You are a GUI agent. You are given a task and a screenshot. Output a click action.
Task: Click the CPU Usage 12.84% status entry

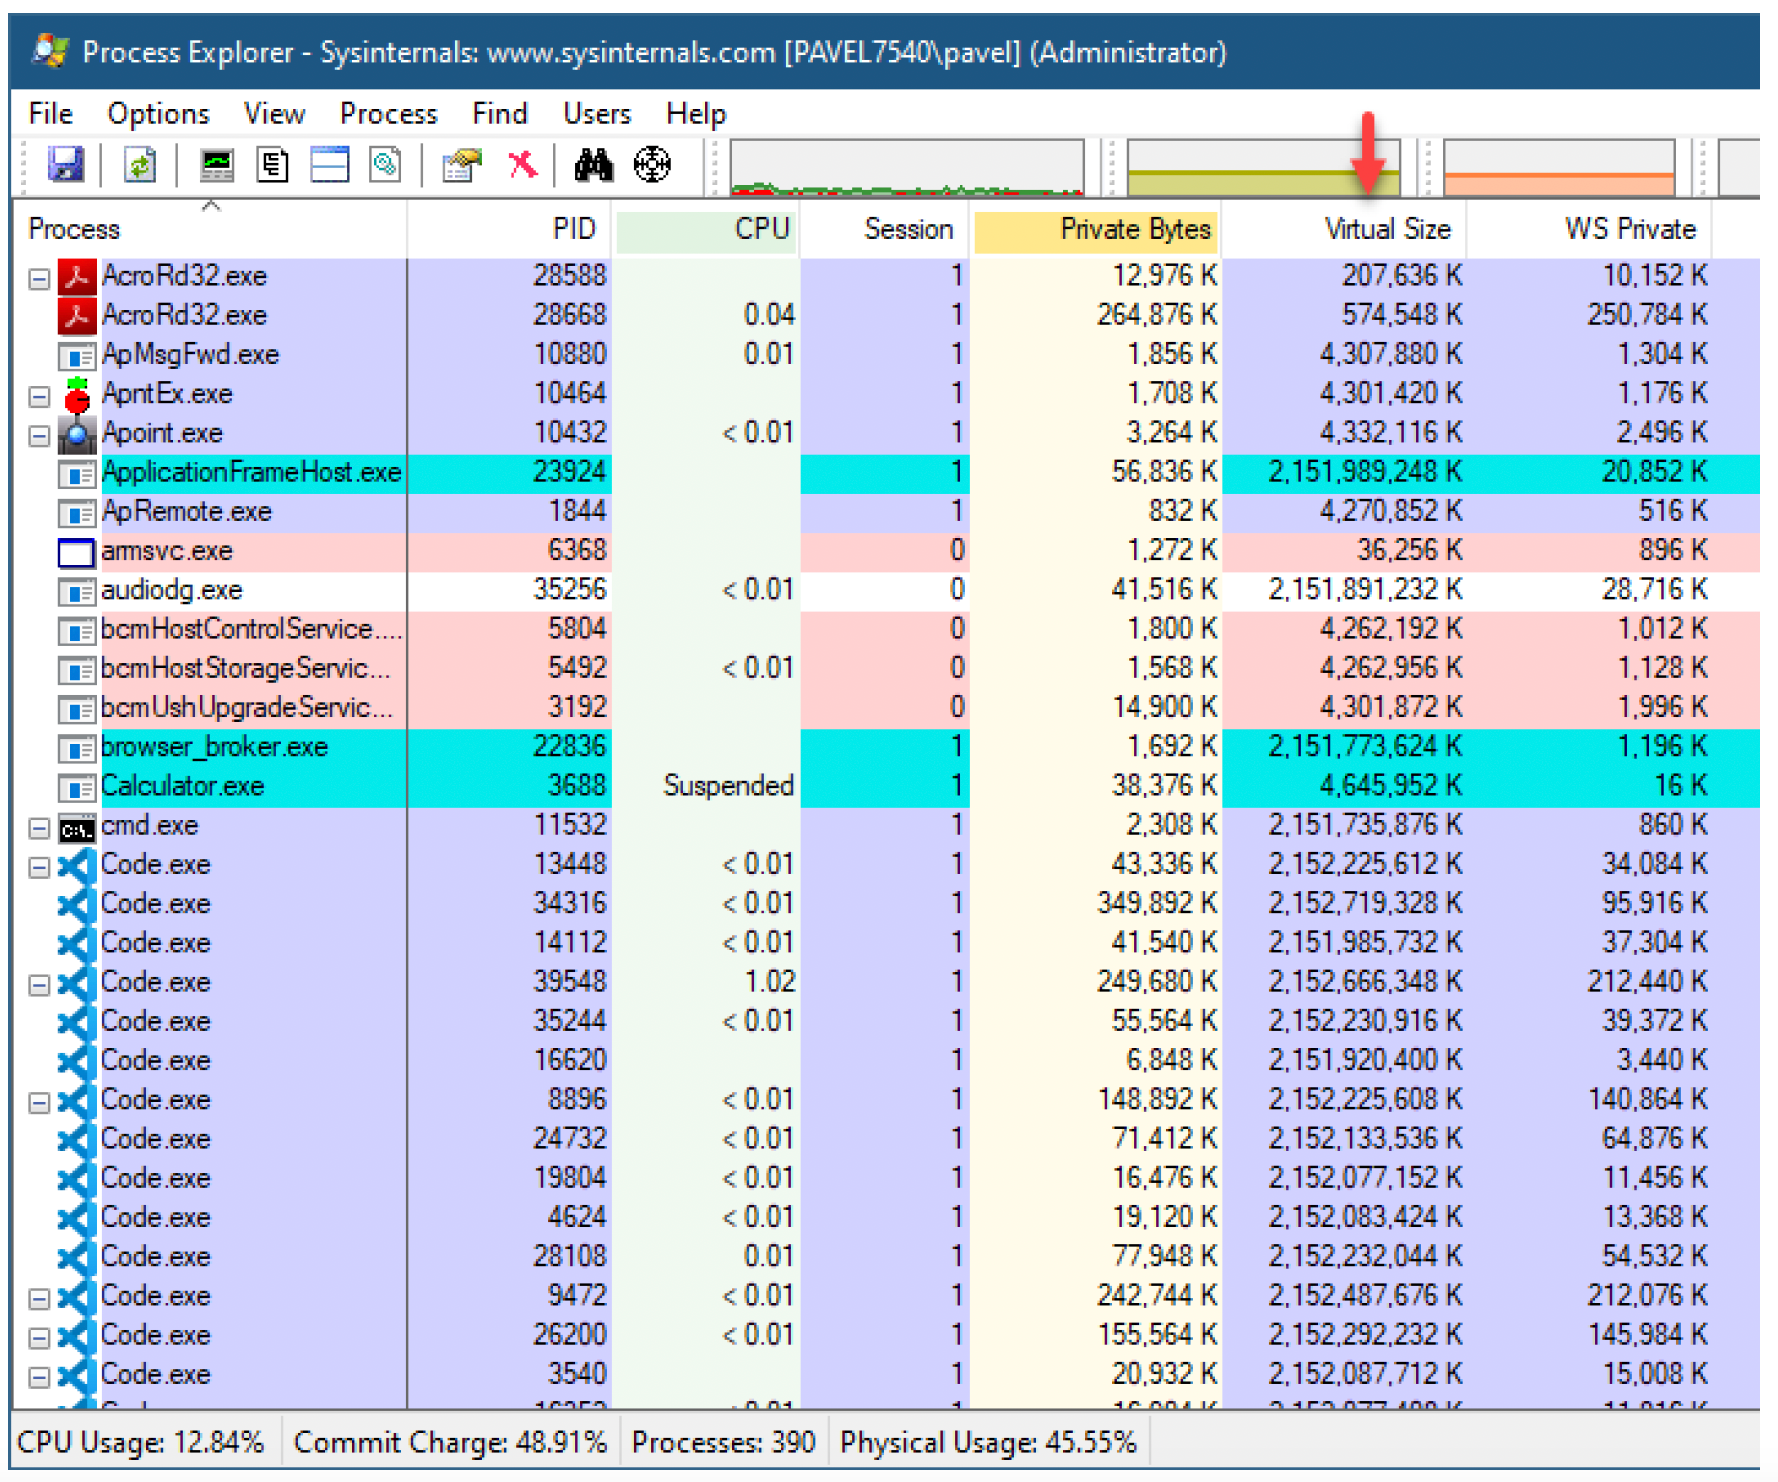(x=141, y=1442)
